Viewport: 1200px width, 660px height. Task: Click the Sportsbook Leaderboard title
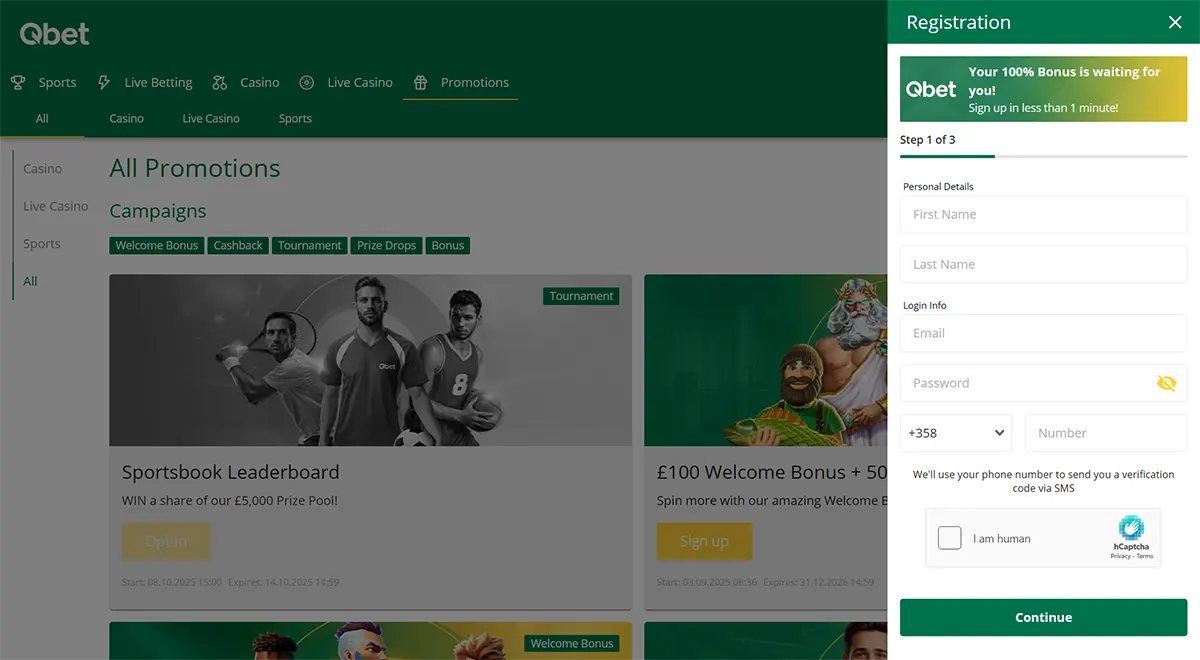[231, 472]
